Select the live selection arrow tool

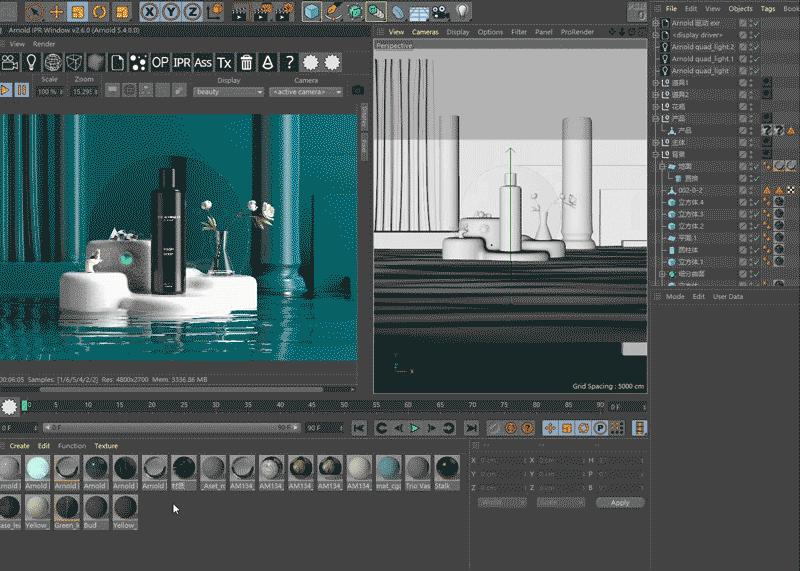click(x=34, y=11)
